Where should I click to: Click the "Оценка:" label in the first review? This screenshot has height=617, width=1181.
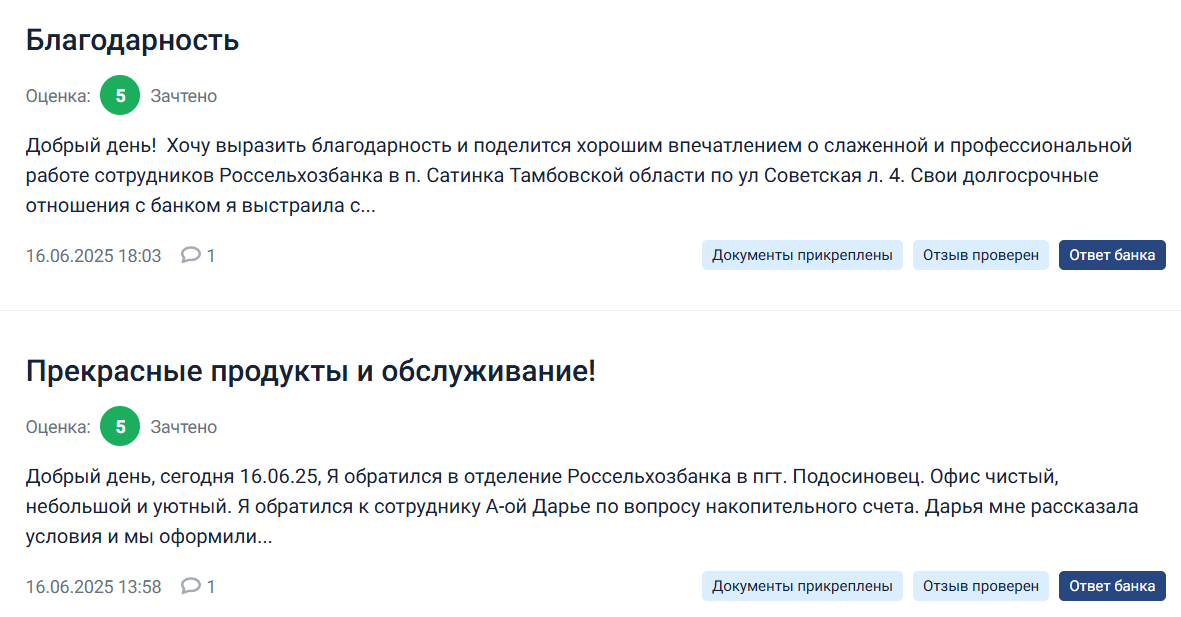click(58, 96)
